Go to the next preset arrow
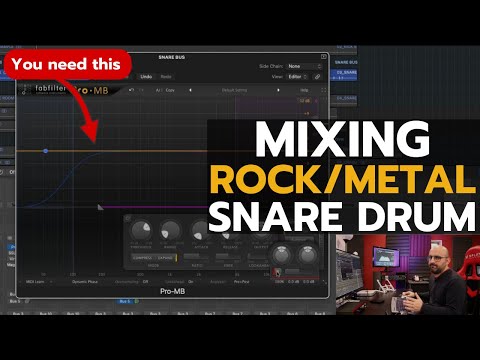Viewport: 480px width, 360px height. point(278,90)
